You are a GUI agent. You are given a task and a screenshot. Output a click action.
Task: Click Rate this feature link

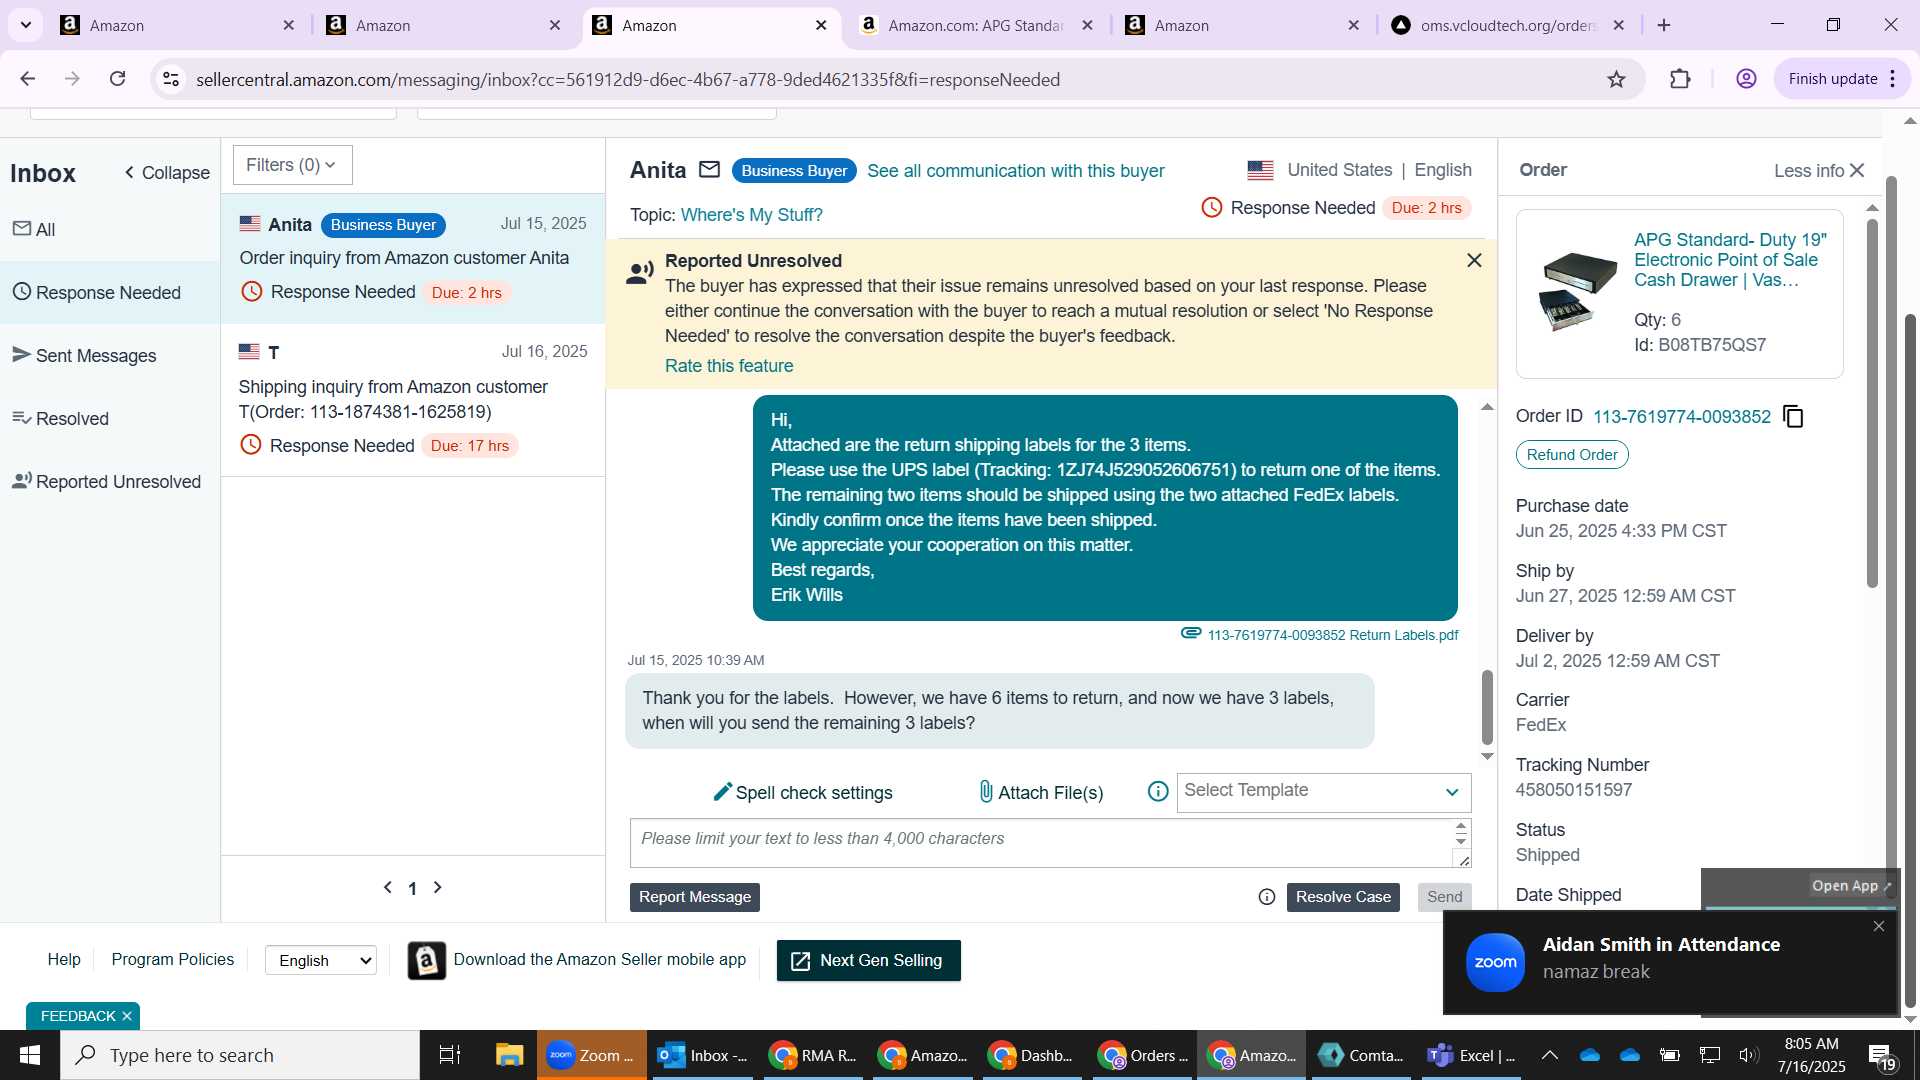click(x=729, y=366)
